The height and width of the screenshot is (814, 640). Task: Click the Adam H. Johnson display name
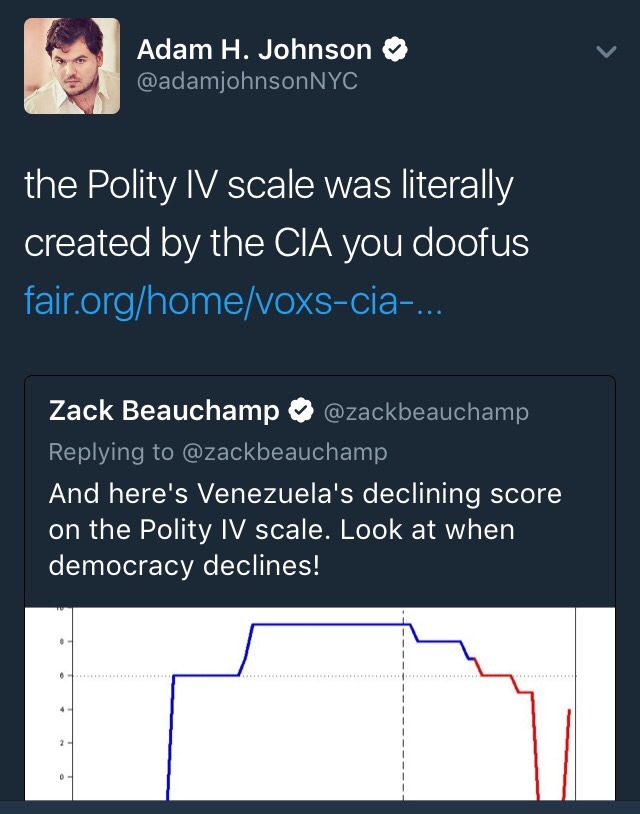coord(254,48)
